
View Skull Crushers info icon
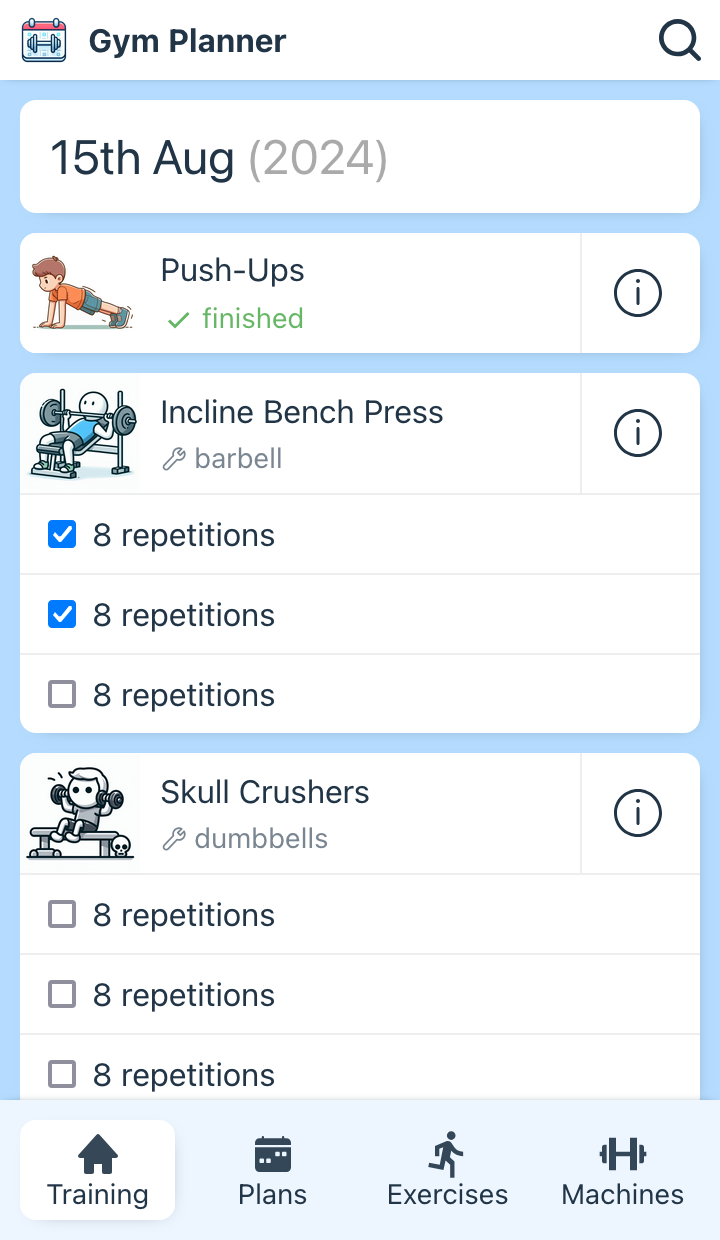[638, 814]
